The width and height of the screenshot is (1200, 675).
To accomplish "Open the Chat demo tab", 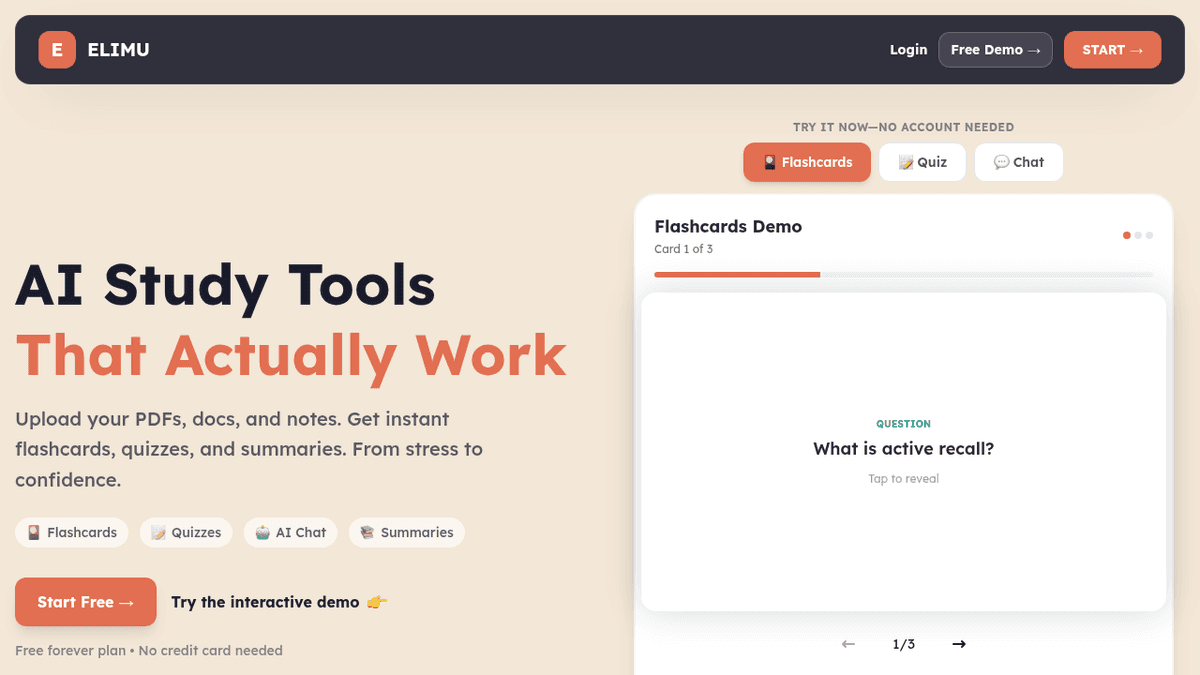I will [x=1018, y=162].
